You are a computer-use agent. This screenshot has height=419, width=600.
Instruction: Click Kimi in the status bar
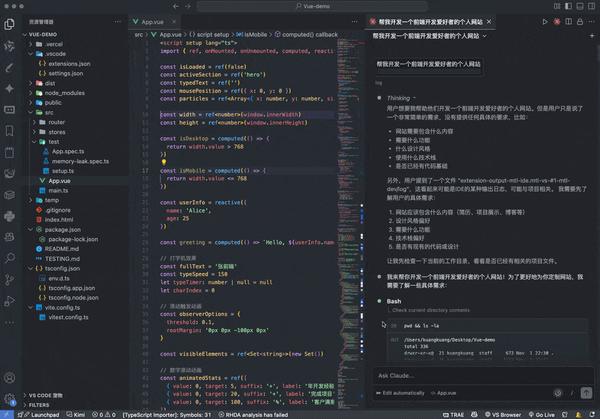click(x=76, y=415)
